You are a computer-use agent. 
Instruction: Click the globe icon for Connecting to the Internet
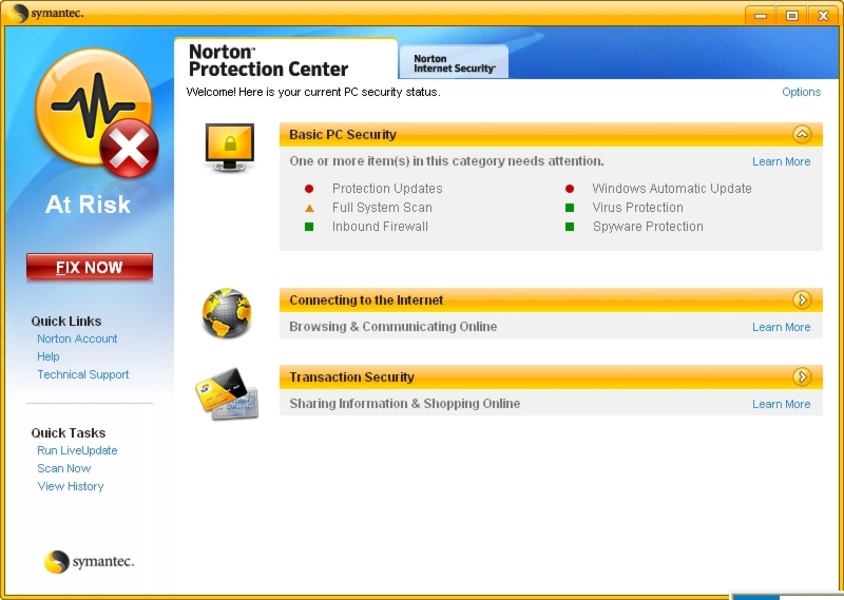click(x=227, y=313)
